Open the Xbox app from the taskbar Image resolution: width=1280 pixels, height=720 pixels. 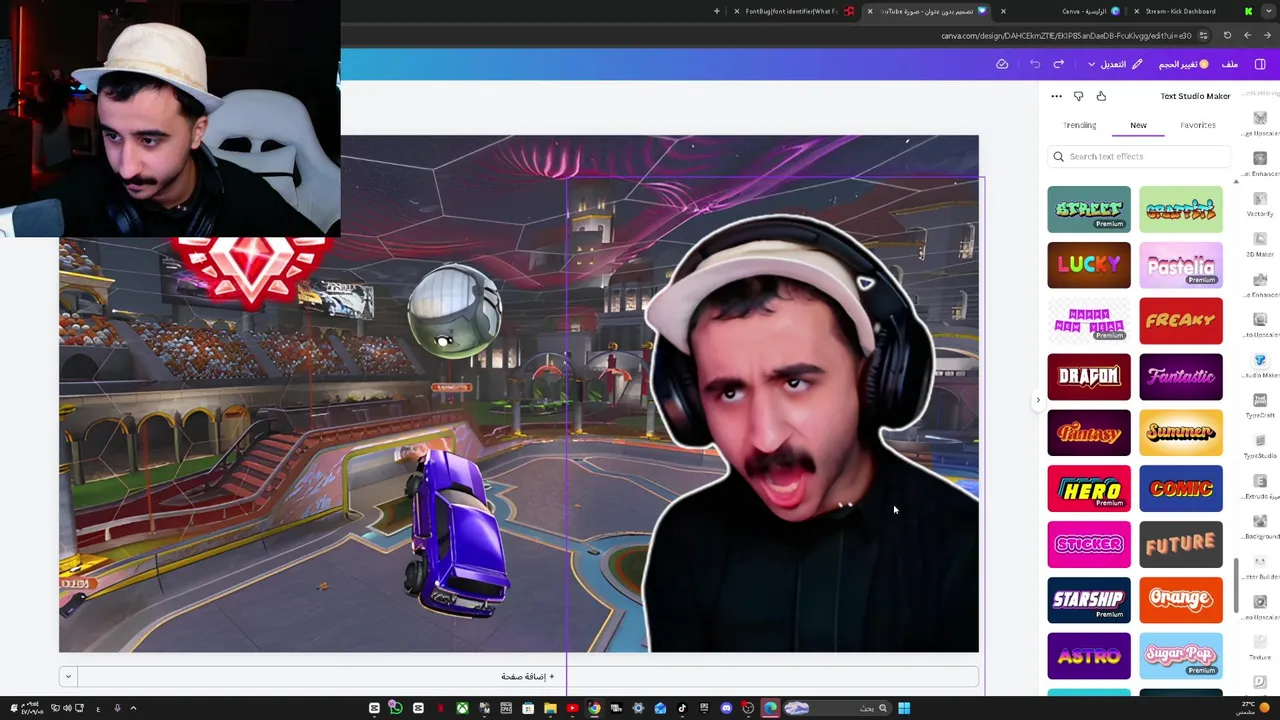[462, 708]
